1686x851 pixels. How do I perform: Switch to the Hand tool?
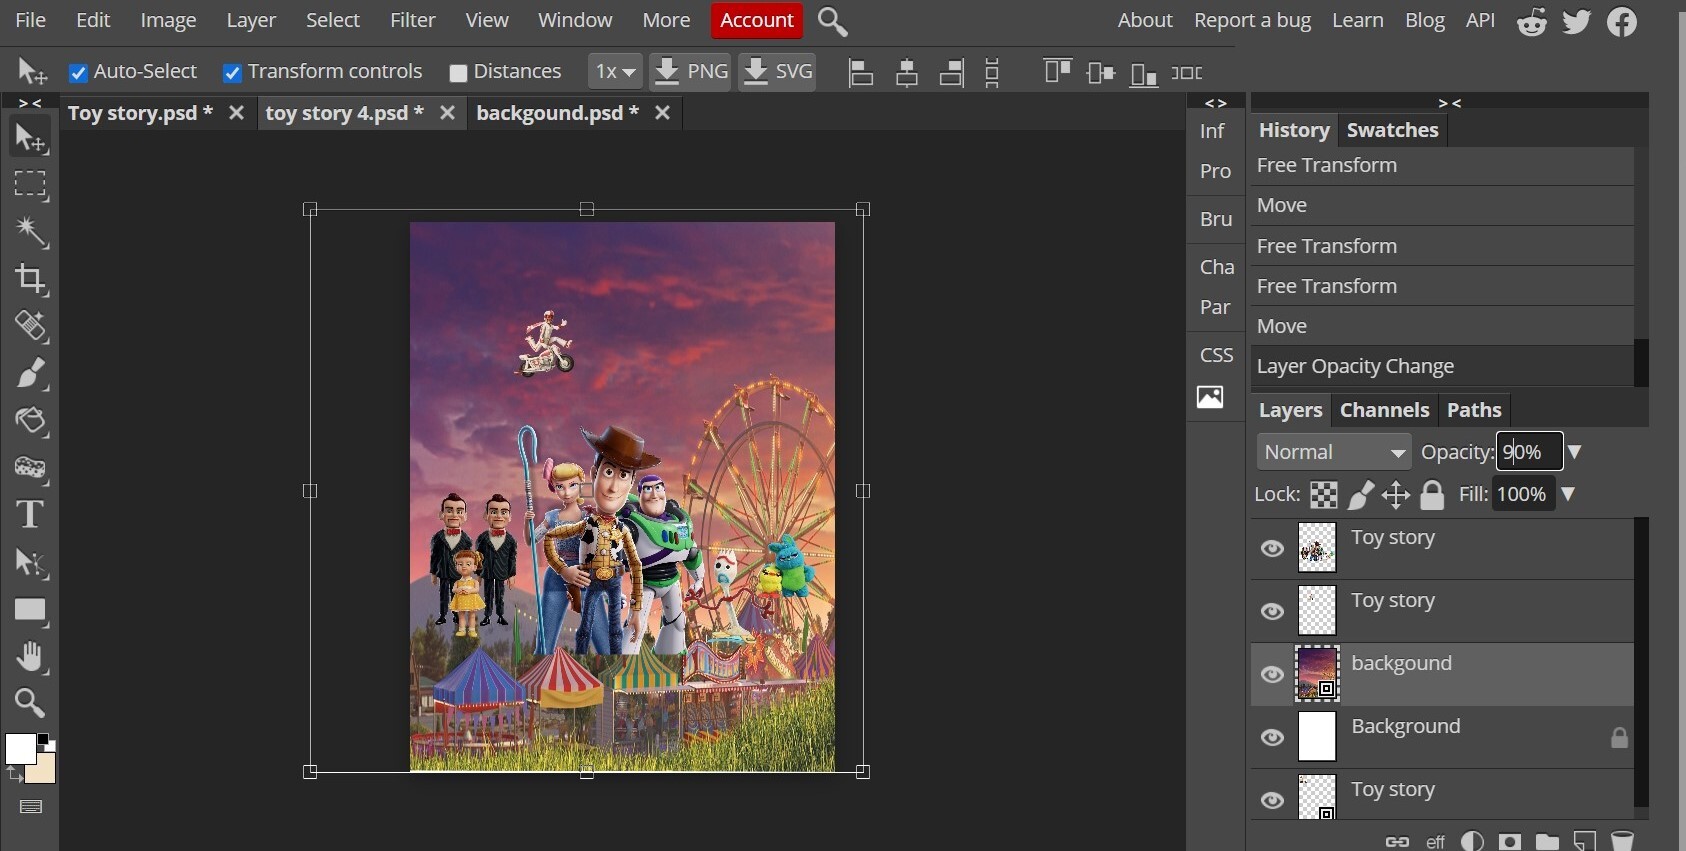pos(30,657)
